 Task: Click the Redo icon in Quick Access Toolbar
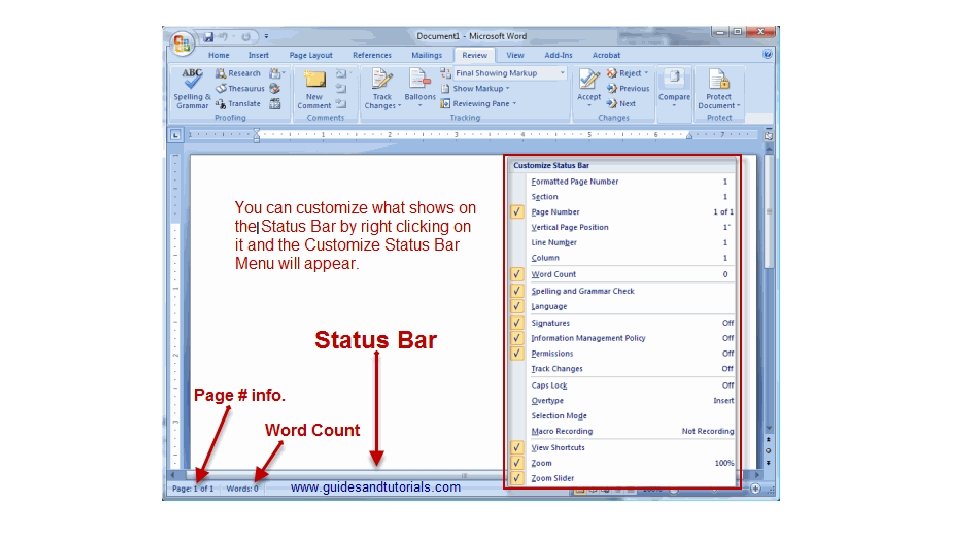point(246,37)
